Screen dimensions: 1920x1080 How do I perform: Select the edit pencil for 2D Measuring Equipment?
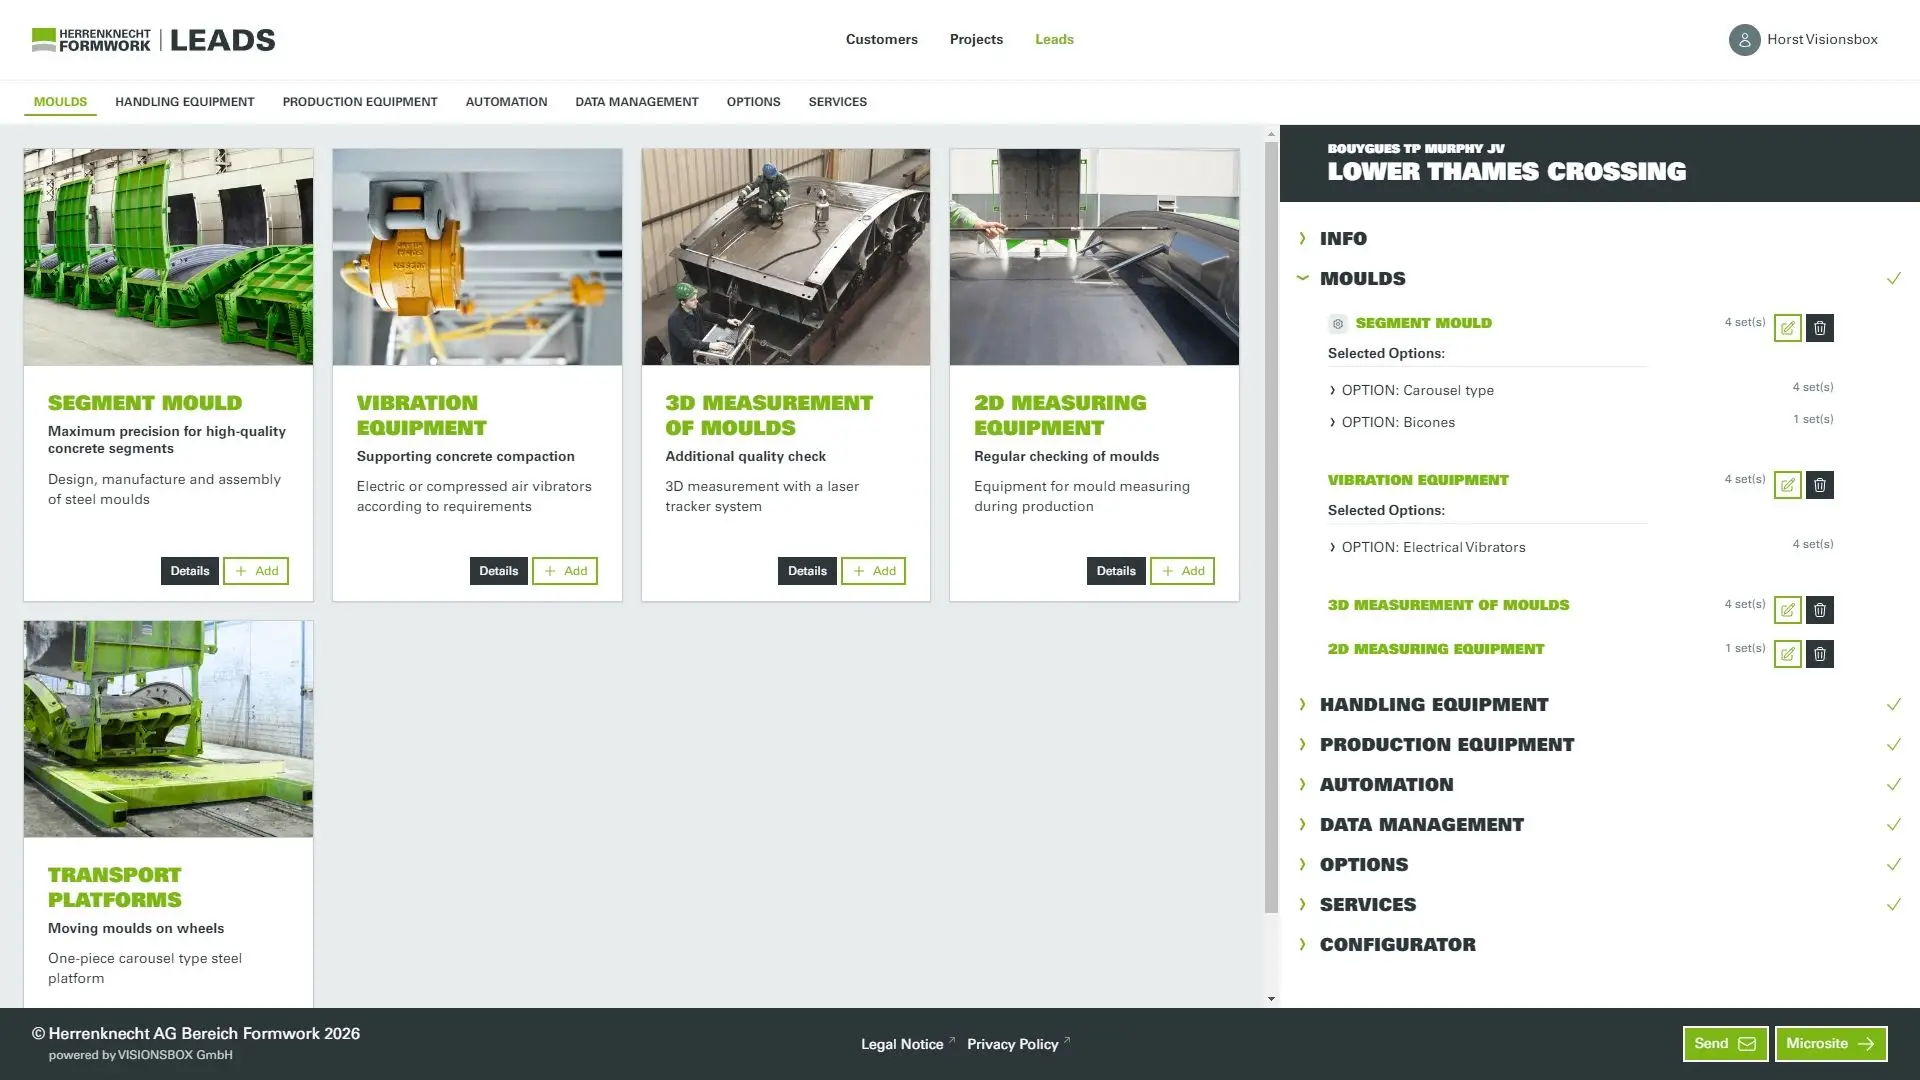pos(1787,653)
